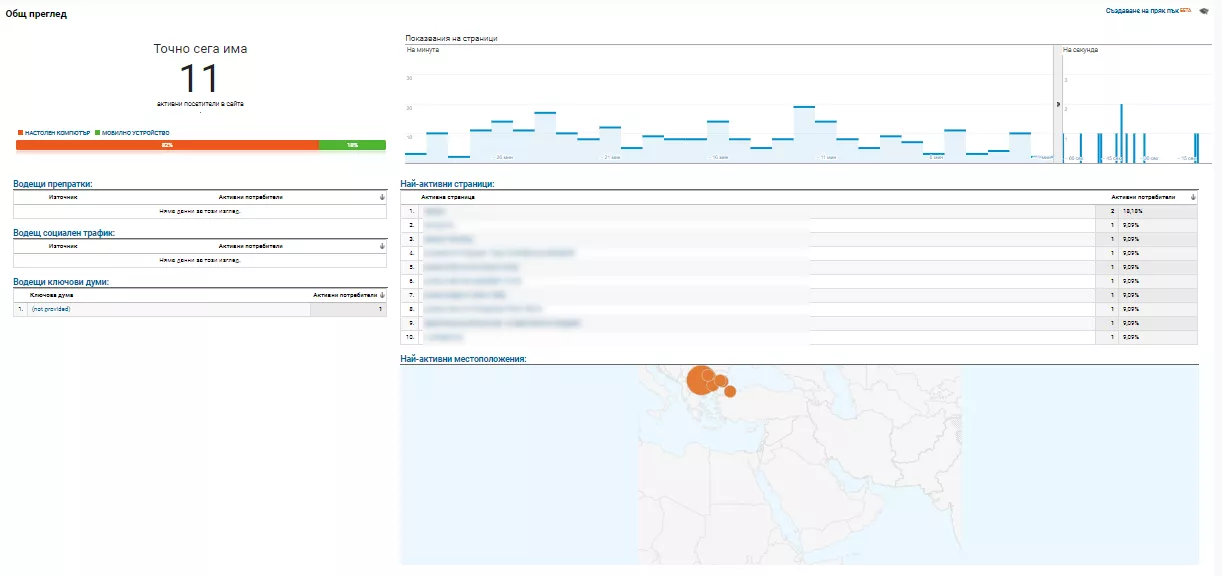The height and width of the screenshot is (576, 1222).
Task: Sort Най-активни страници by the active users arrow
Action: tap(1193, 197)
